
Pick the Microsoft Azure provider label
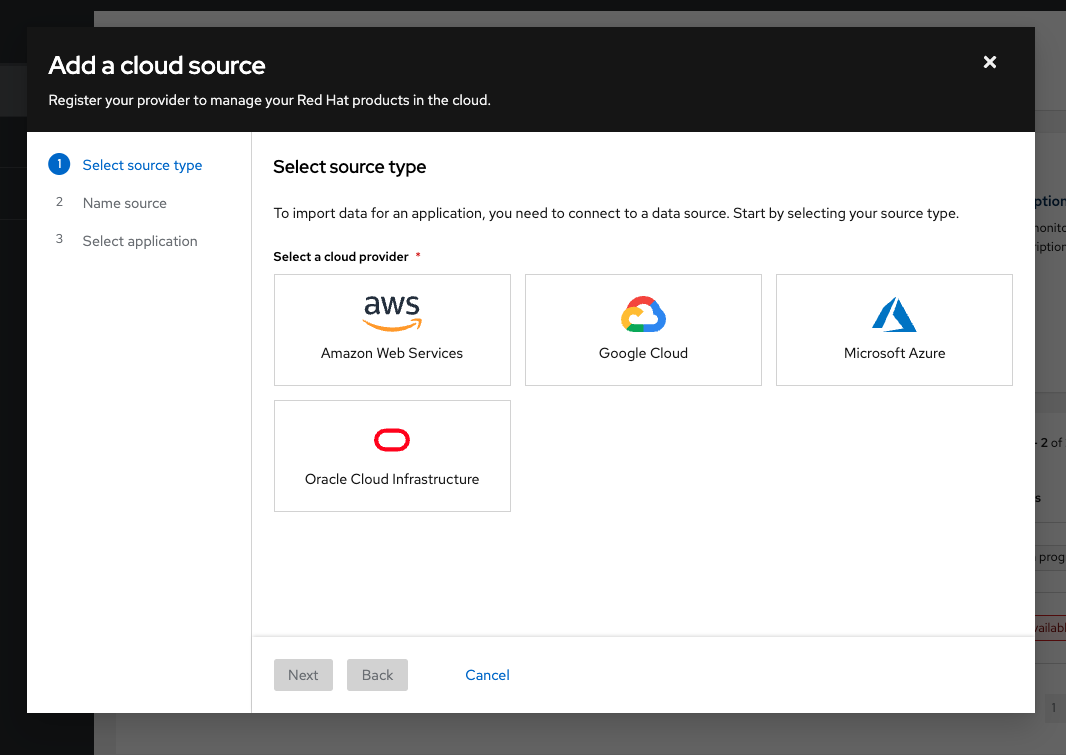coord(894,353)
